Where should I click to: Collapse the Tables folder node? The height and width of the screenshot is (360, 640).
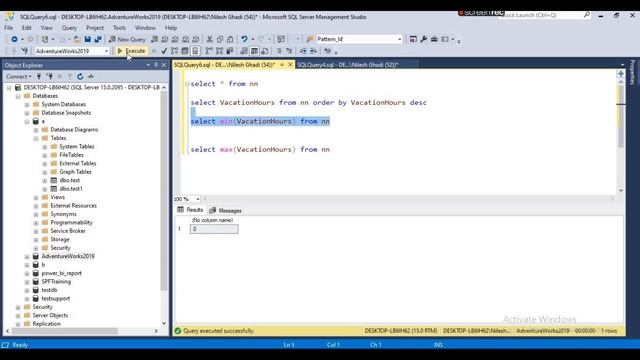click(x=36, y=138)
